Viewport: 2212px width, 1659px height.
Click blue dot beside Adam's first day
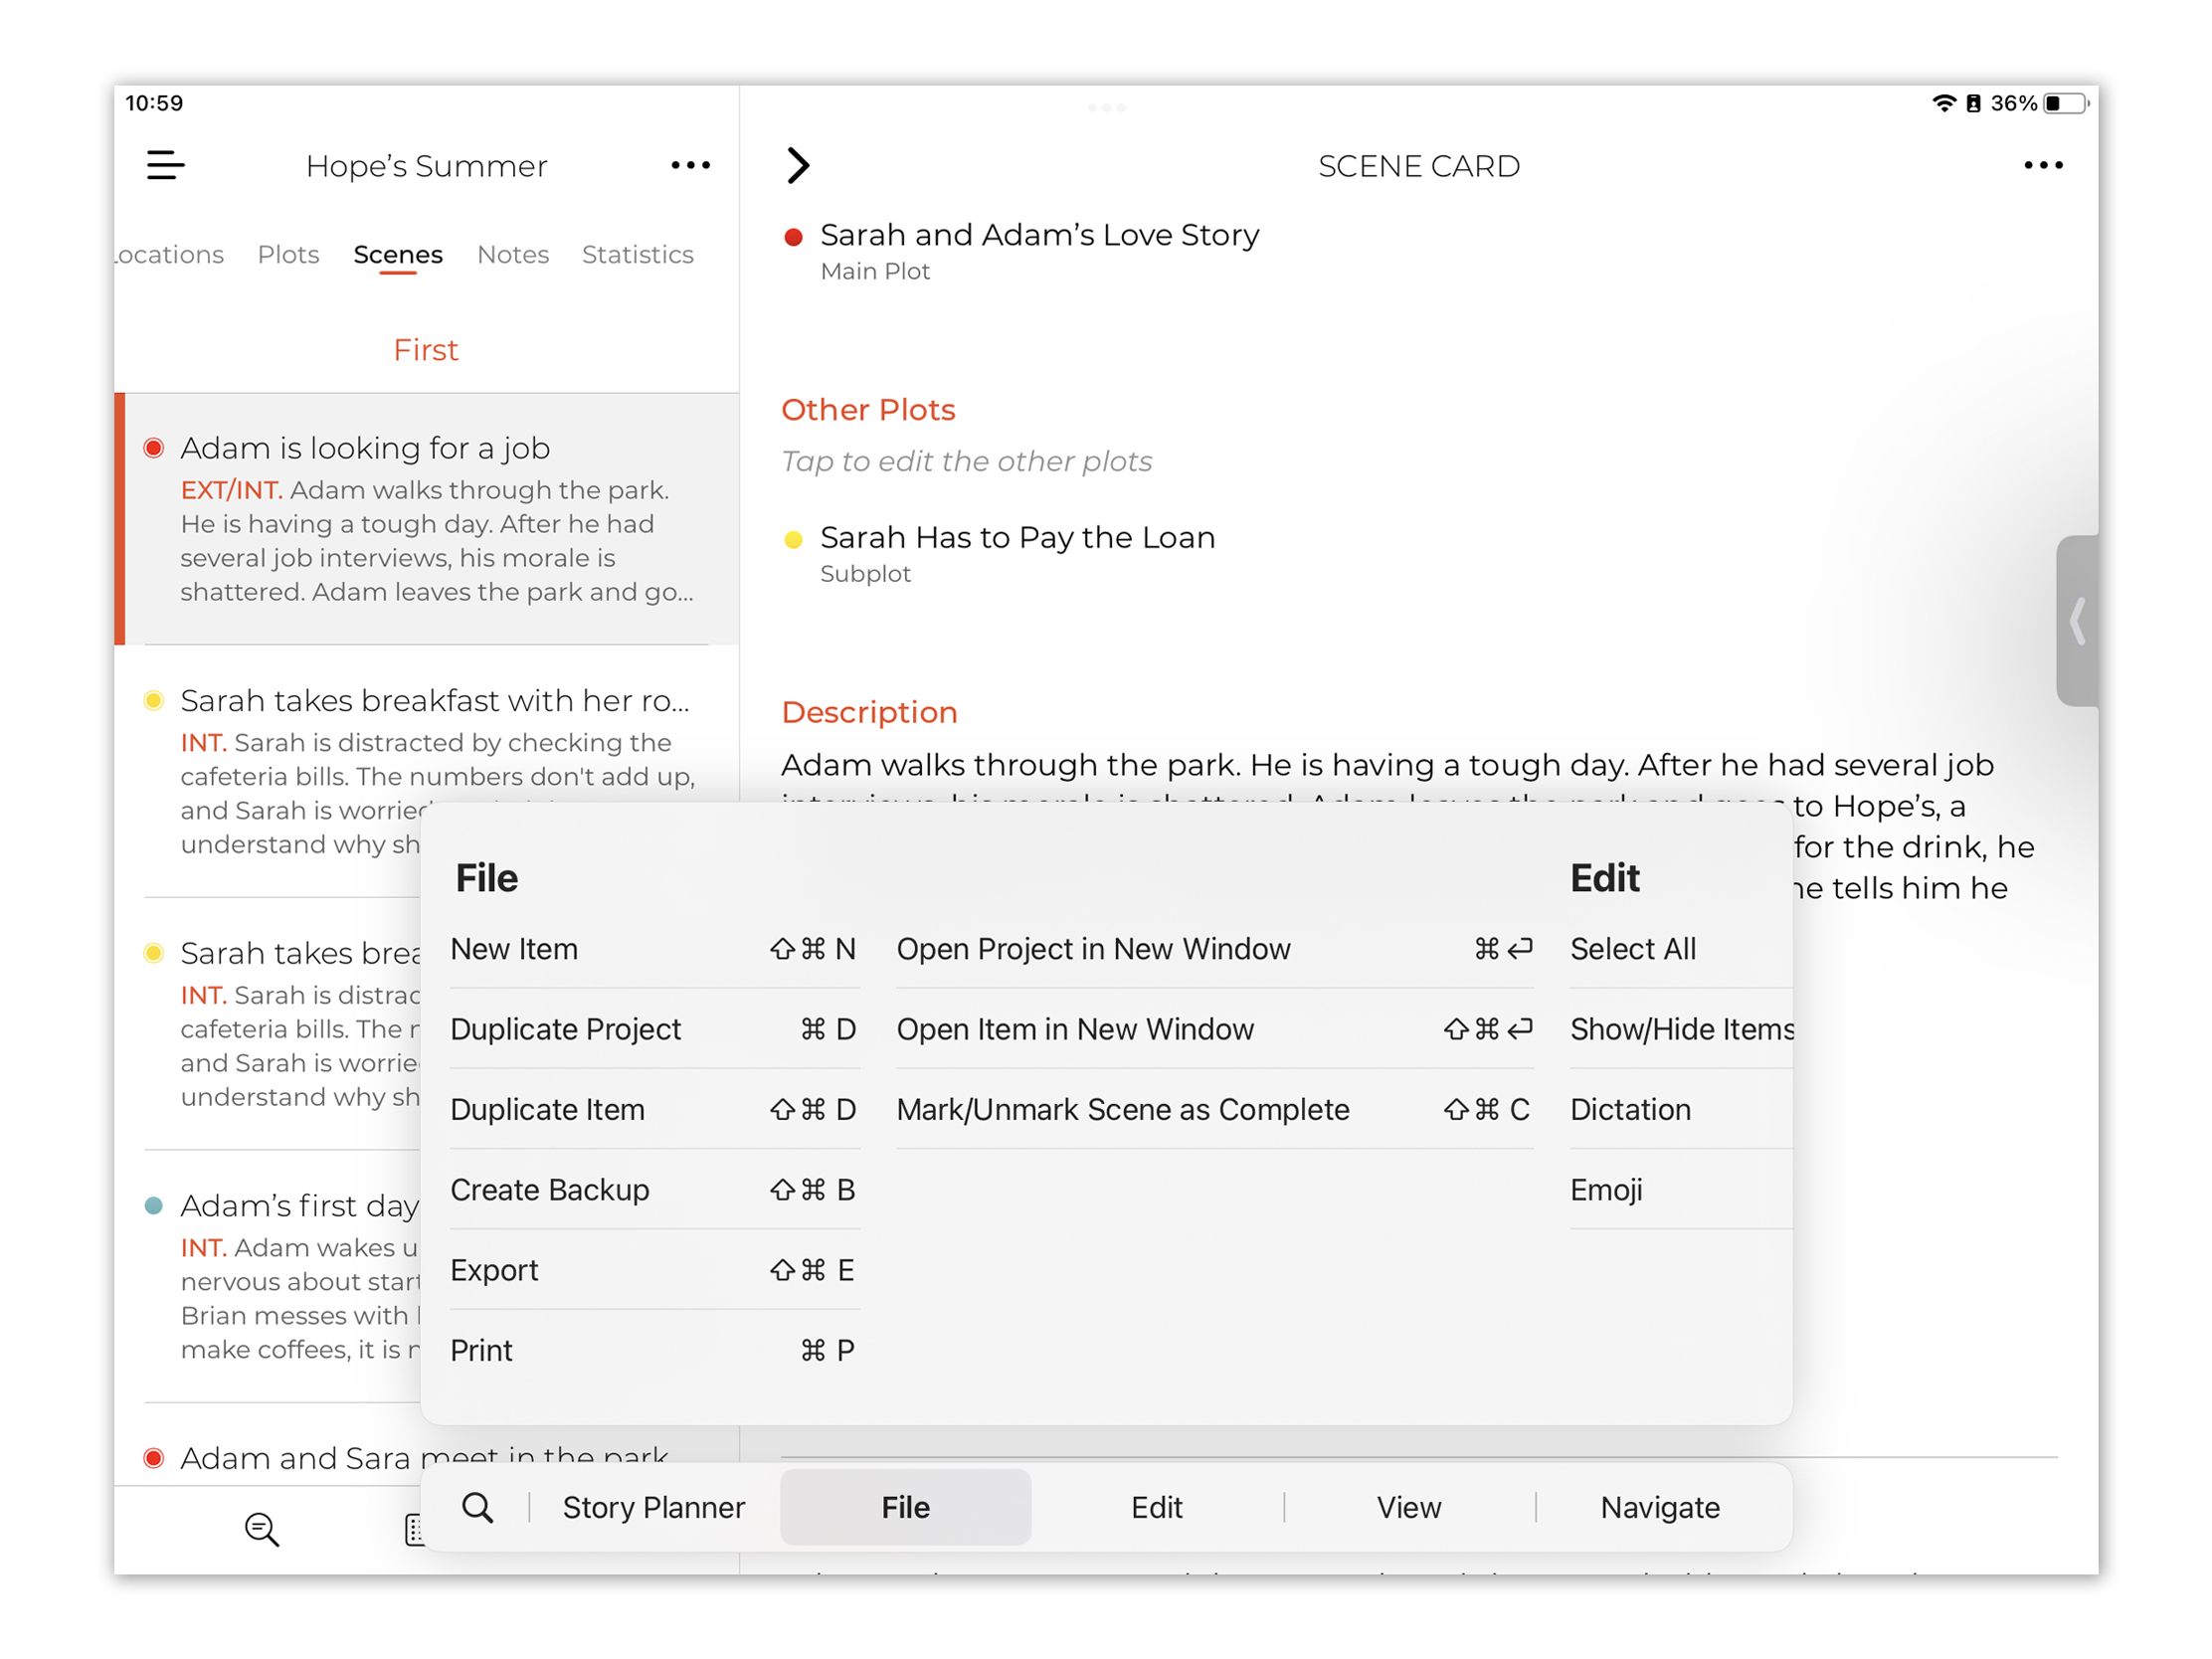coord(153,1206)
